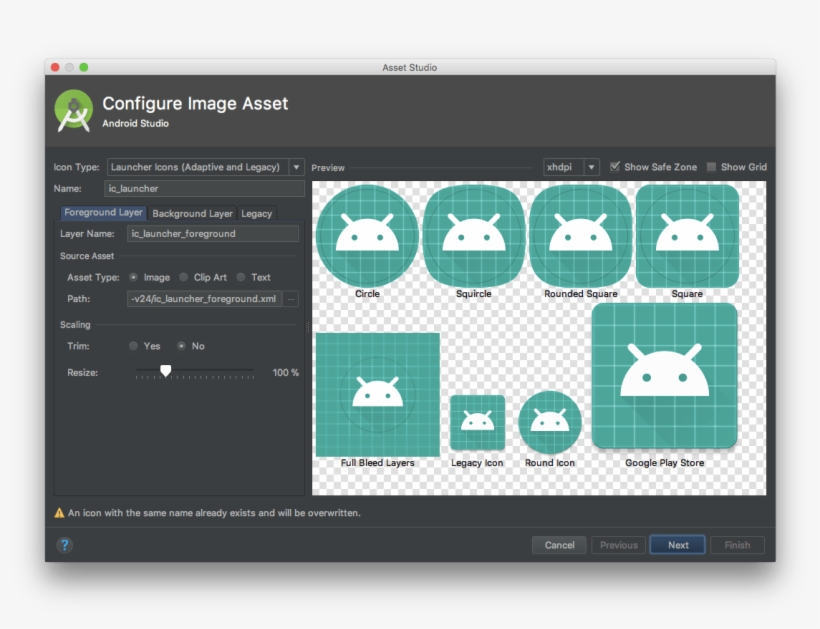The height and width of the screenshot is (629, 820).
Task: Select the Squircle icon preview
Action: tap(474, 236)
